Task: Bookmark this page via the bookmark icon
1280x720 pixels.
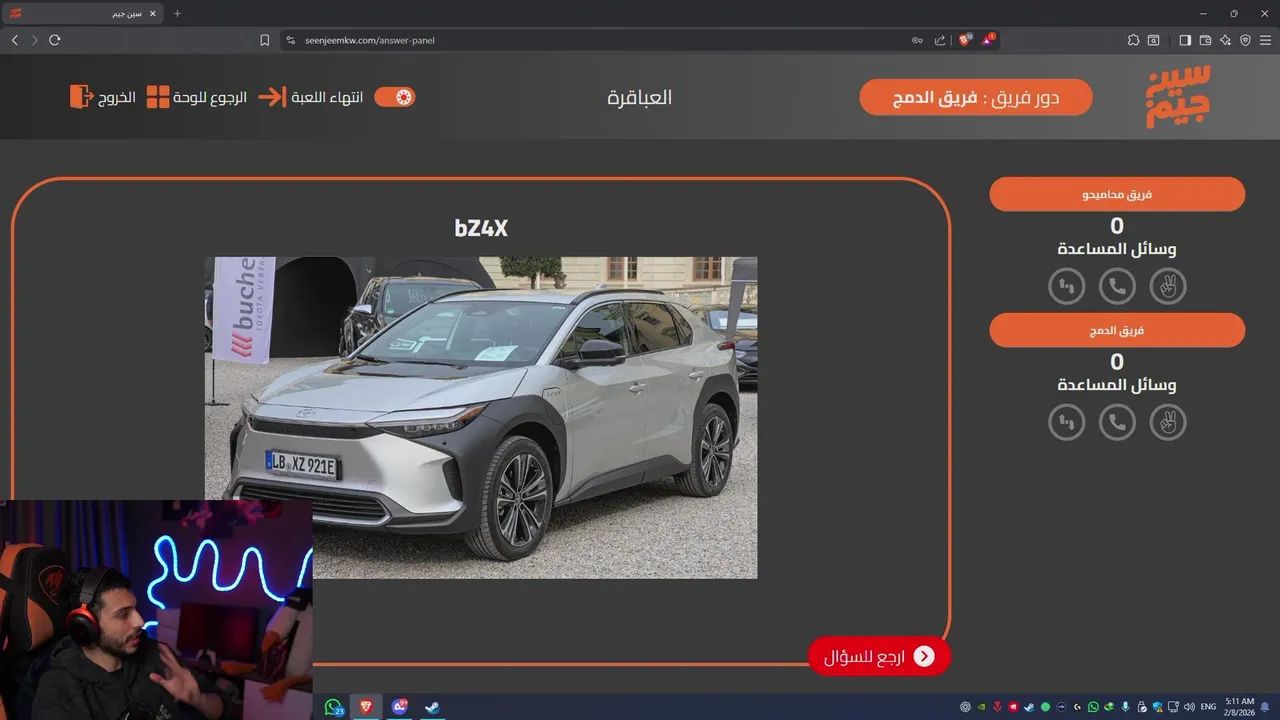Action: coord(264,40)
